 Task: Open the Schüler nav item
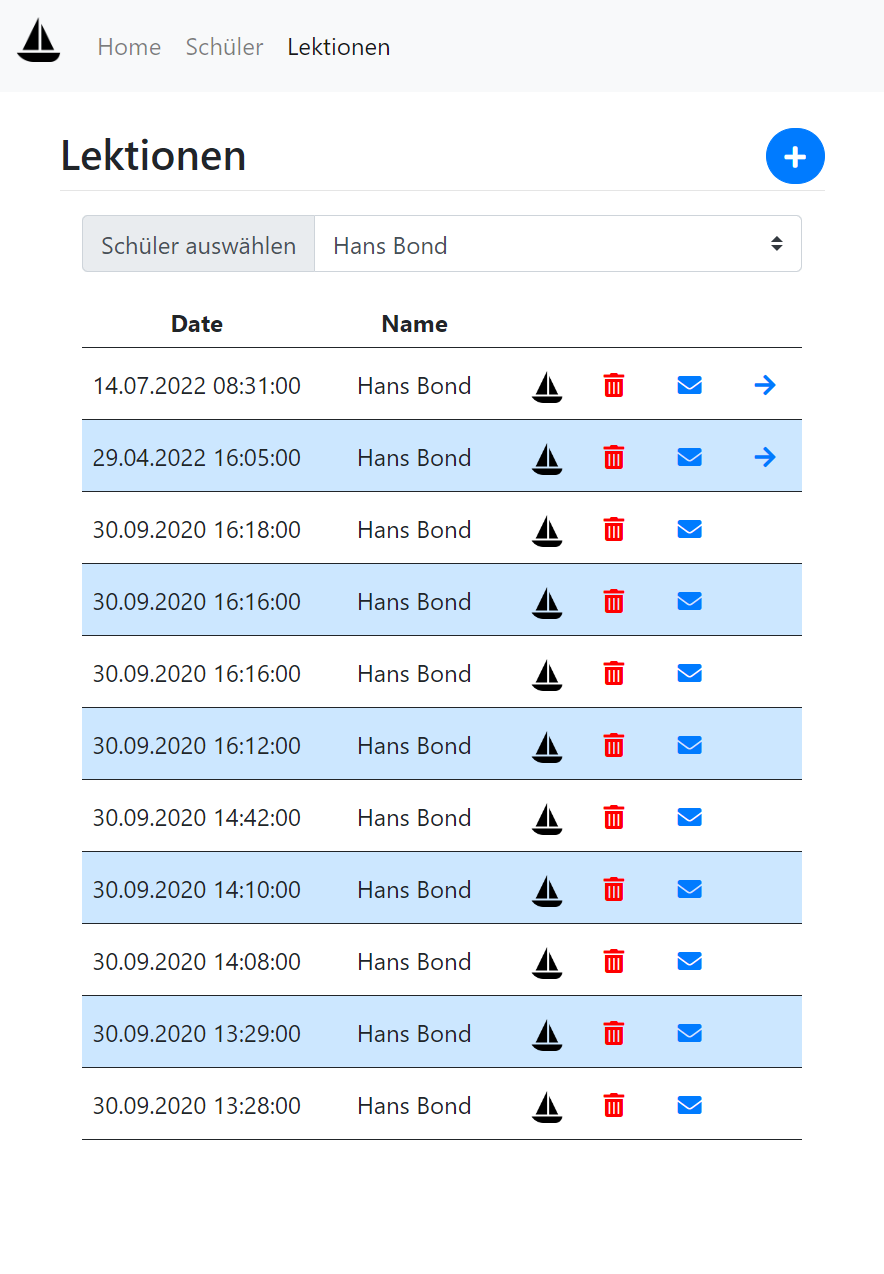pos(224,47)
